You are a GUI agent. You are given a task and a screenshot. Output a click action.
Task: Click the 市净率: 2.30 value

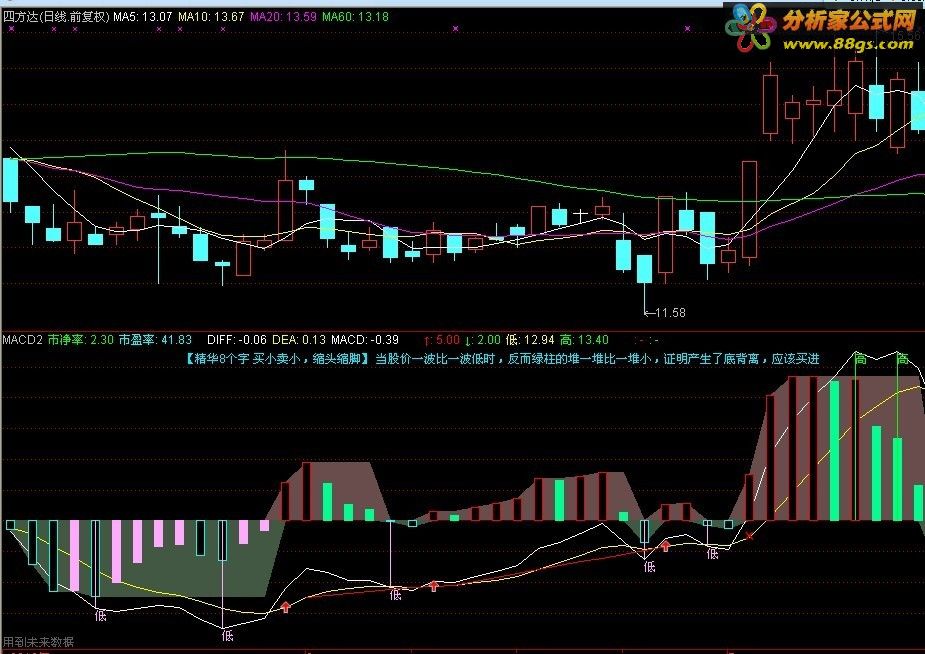tap(80, 340)
